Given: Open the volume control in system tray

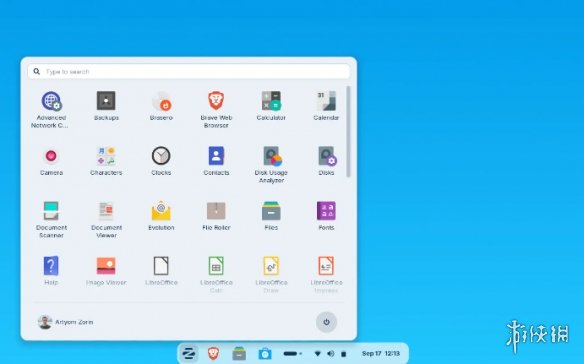Looking at the screenshot, I should coord(330,354).
